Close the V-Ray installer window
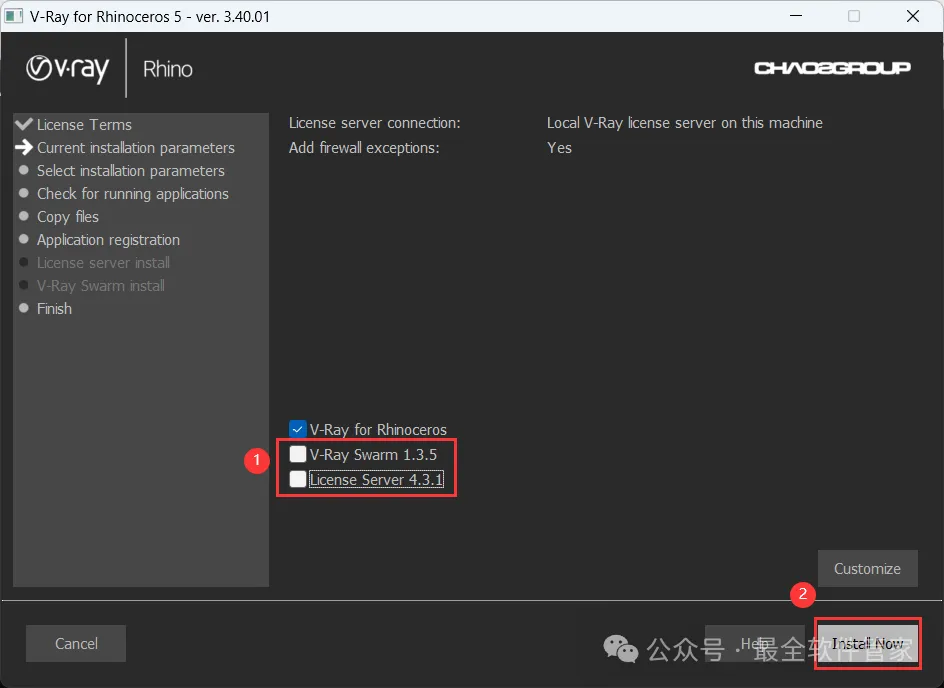 913,16
